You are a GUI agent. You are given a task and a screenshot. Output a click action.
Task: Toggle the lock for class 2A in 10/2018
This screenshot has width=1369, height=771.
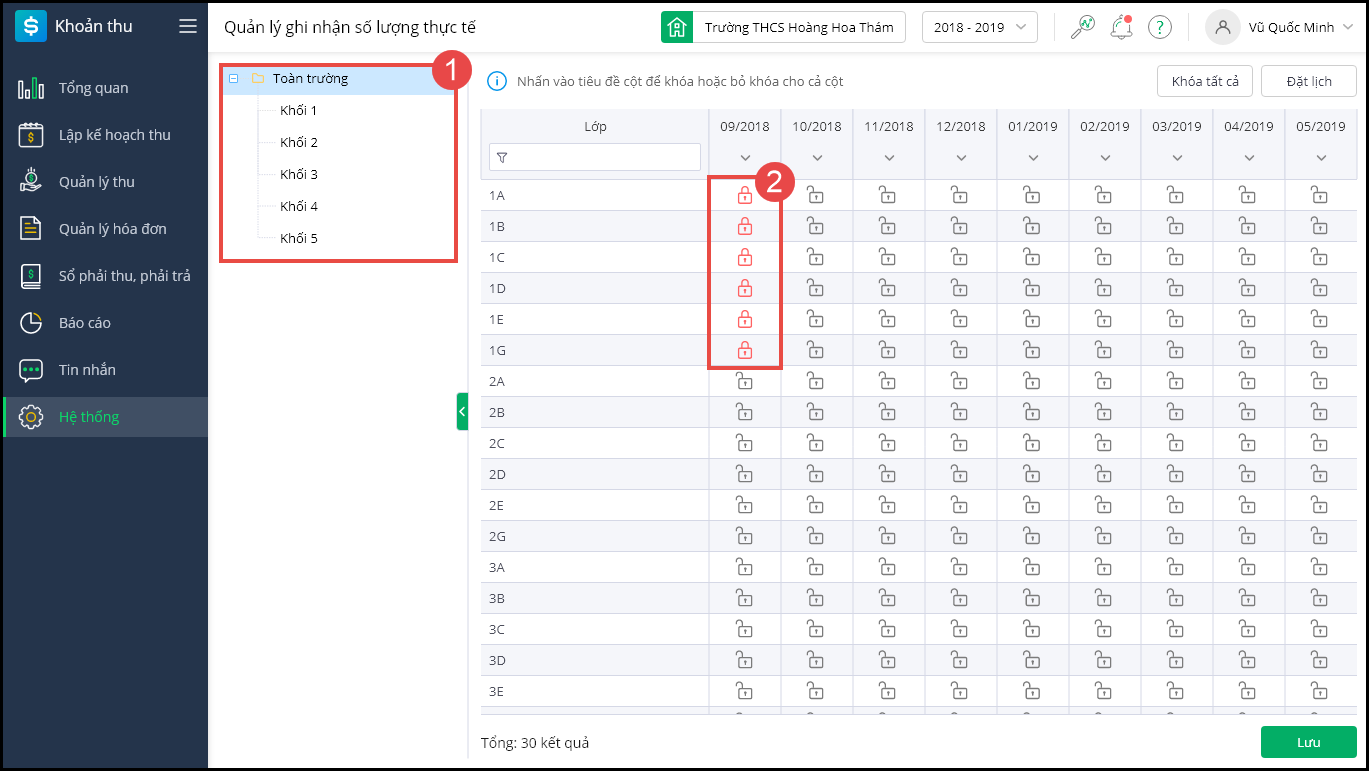tap(816, 381)
